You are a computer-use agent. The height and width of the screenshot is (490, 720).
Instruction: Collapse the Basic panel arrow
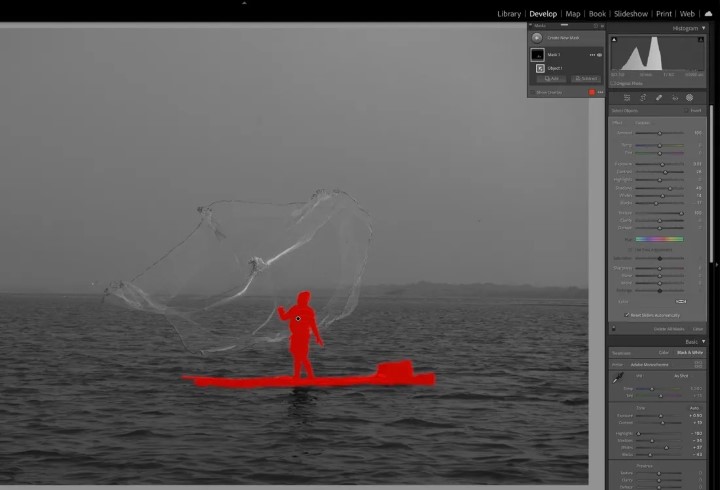[703, 342]
